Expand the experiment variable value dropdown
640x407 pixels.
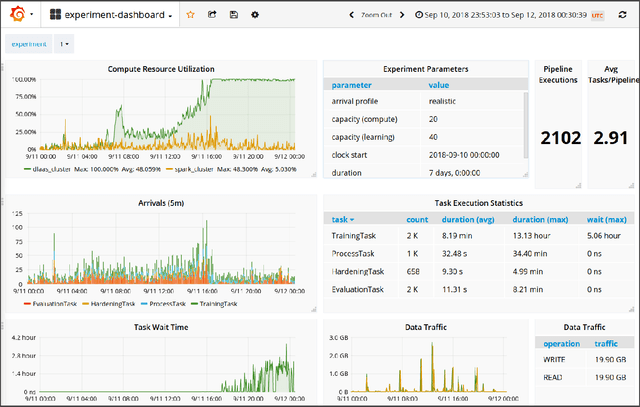click(65, 45)
